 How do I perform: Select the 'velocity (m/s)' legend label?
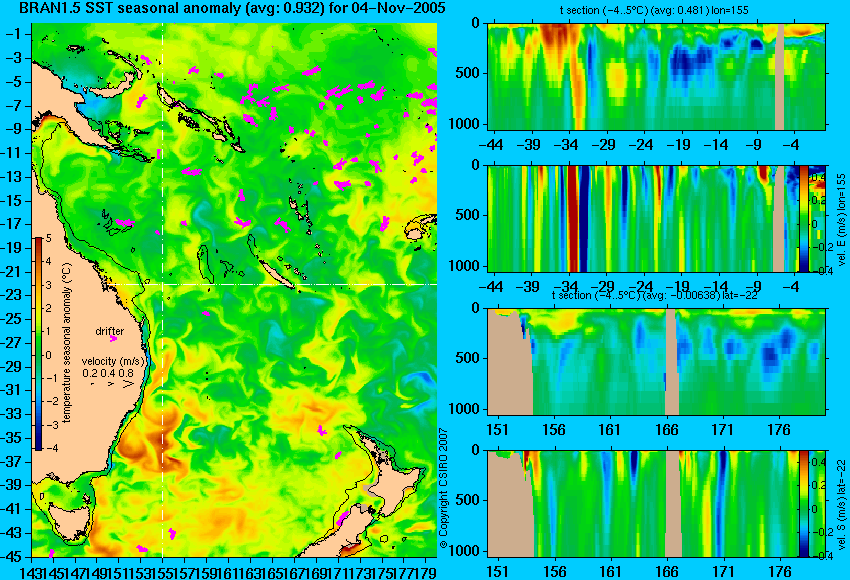(x=114, y=361)
